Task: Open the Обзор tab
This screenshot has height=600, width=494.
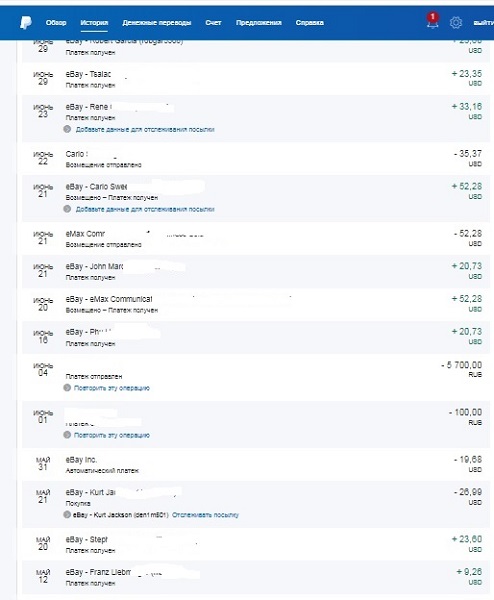Action: [56, 23]
